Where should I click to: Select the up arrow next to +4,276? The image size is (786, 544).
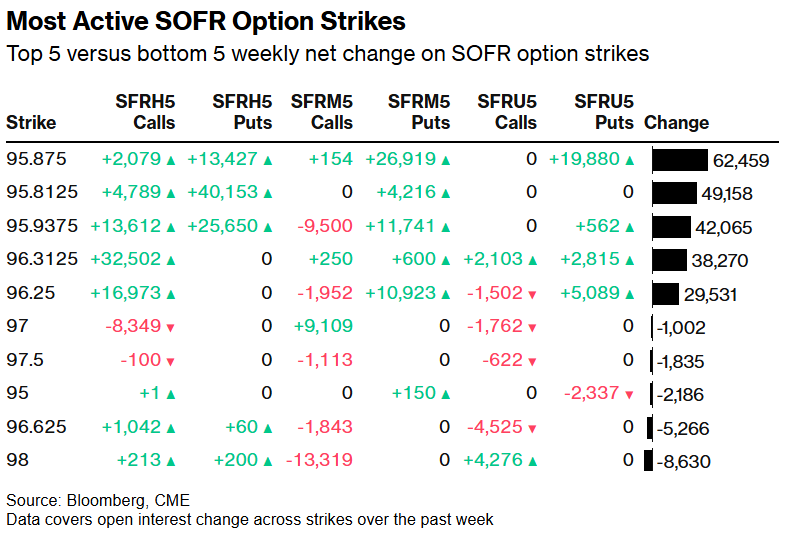pos(532,461)
